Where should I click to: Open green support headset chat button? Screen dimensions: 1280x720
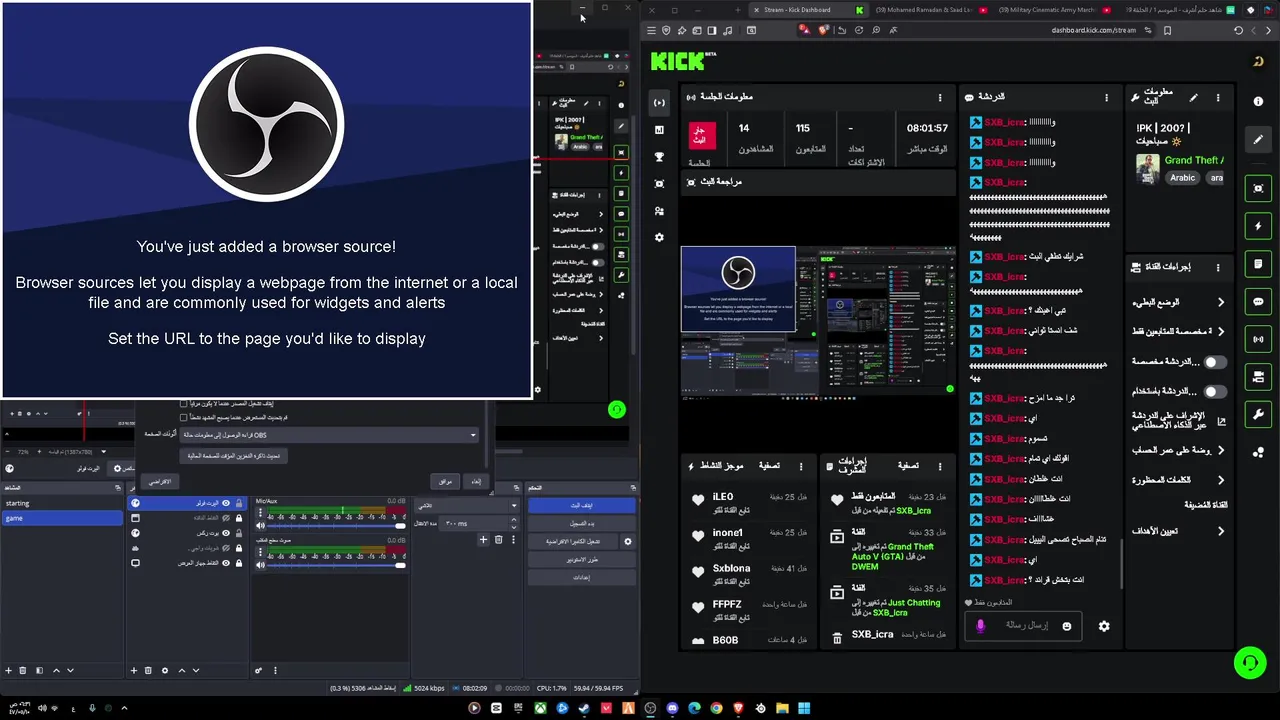(x=1250, y=662)
